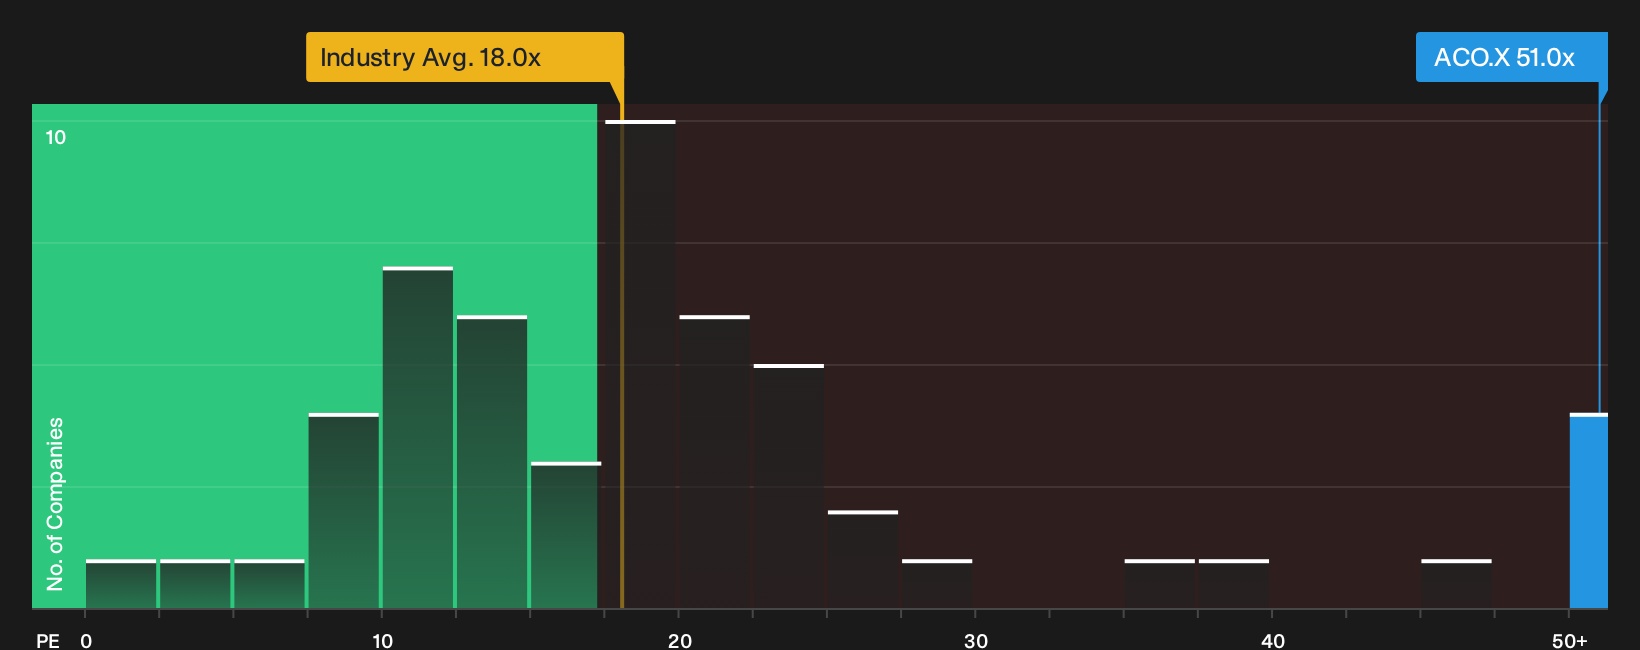
Task: Click the x-axis label '40'
Action: click(1273, 641)
